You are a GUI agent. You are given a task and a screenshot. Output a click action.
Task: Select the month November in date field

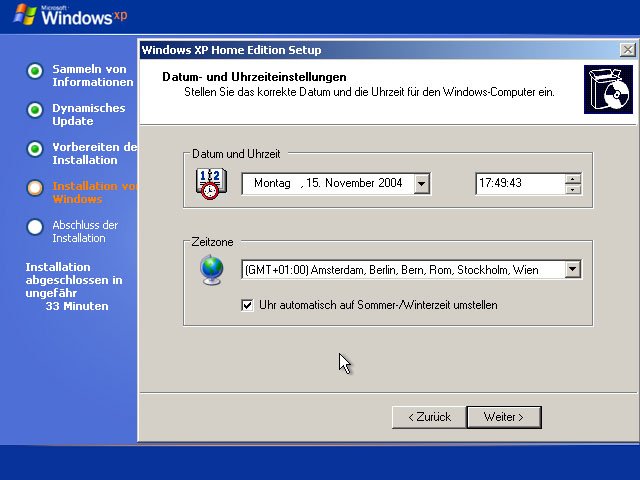click(x=349, y=183)
